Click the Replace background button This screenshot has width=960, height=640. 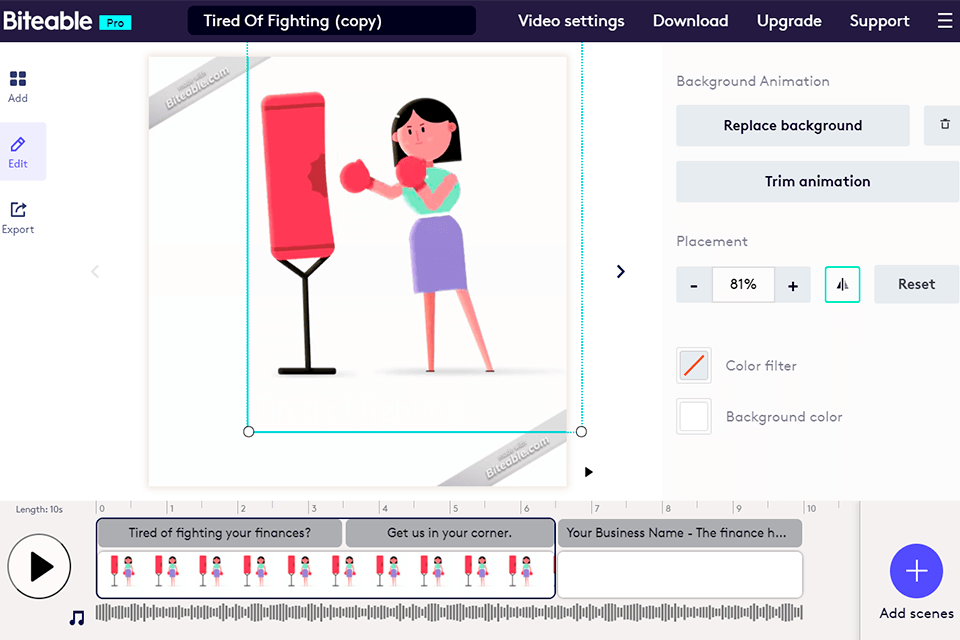click(792, 125)
